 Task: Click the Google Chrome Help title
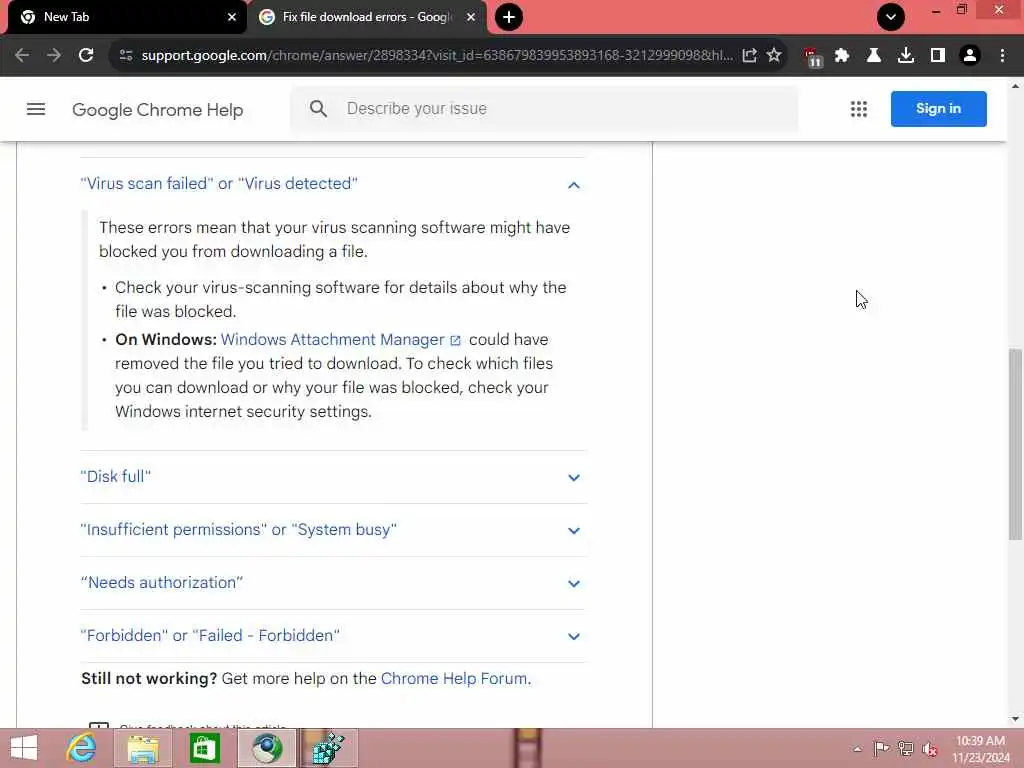click(157, 110)
